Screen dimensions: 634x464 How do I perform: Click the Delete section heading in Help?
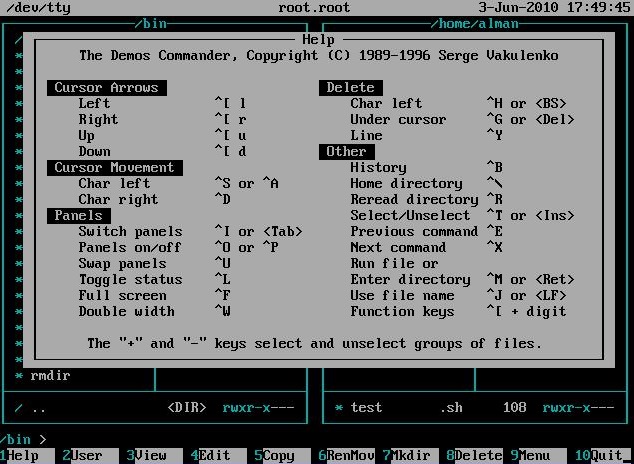(351, 88)
